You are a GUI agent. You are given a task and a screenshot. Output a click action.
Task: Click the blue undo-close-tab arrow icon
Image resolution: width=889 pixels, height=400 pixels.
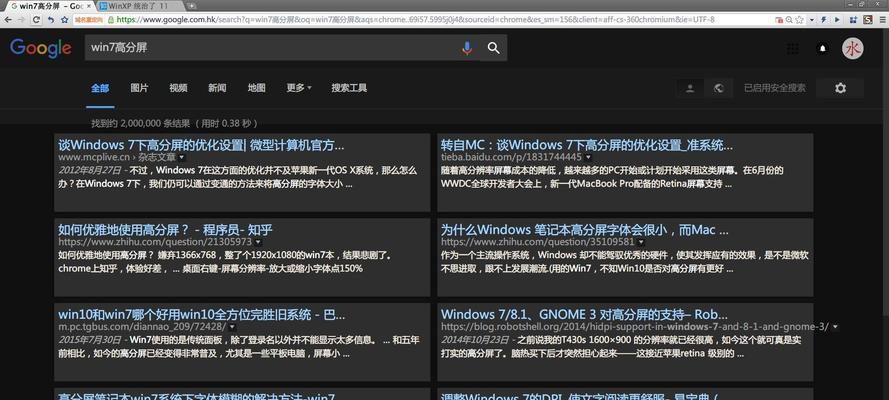50,19
